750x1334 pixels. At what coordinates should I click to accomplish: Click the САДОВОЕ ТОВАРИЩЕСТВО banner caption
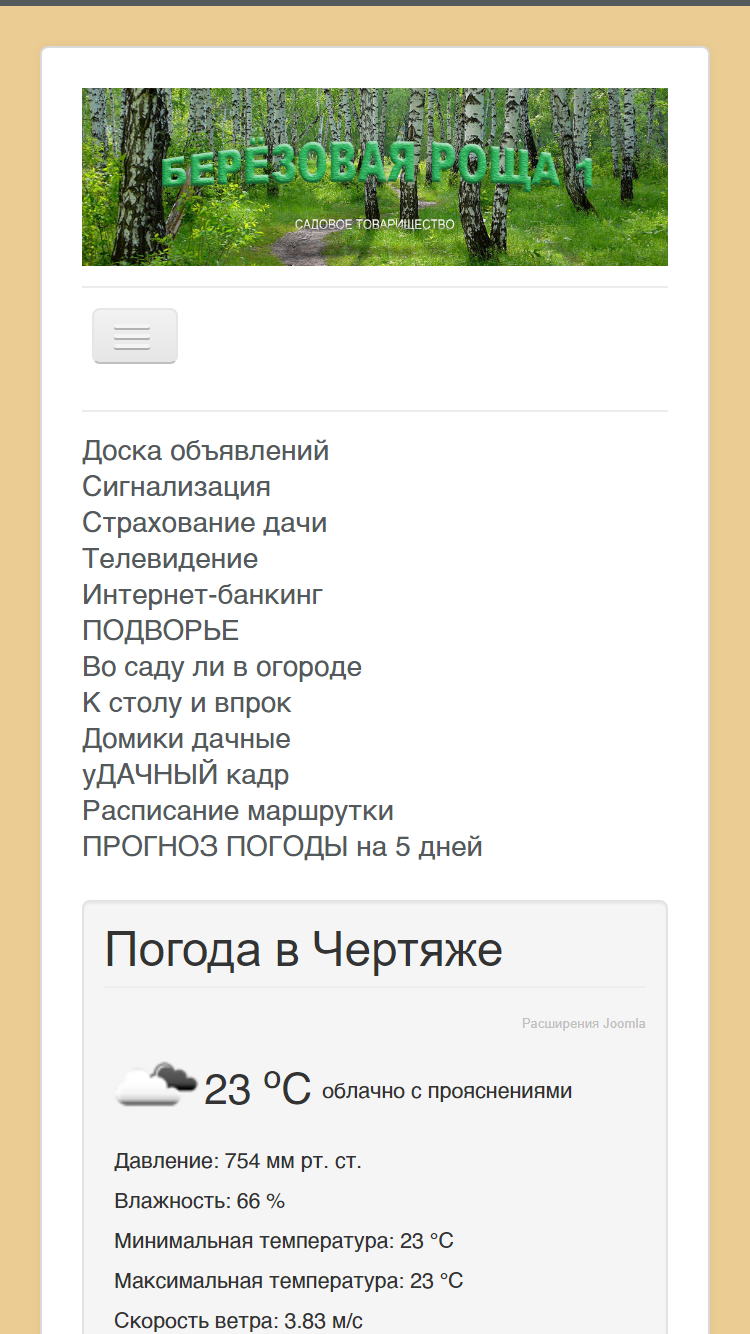coord(375,224)
